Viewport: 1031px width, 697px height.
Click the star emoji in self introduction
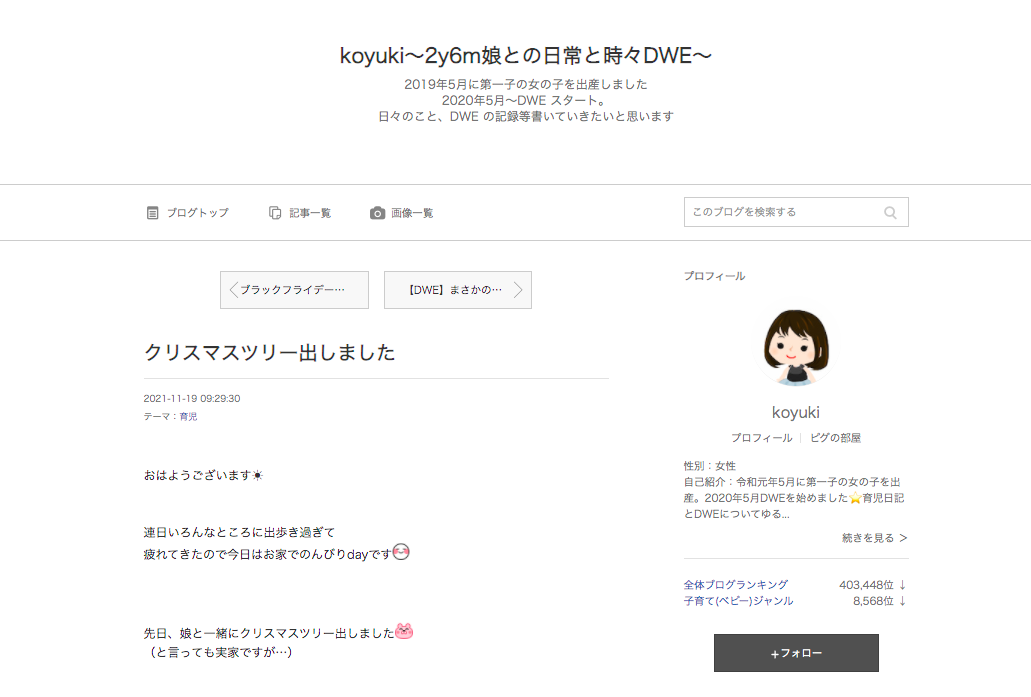click(x=855, y=498)
